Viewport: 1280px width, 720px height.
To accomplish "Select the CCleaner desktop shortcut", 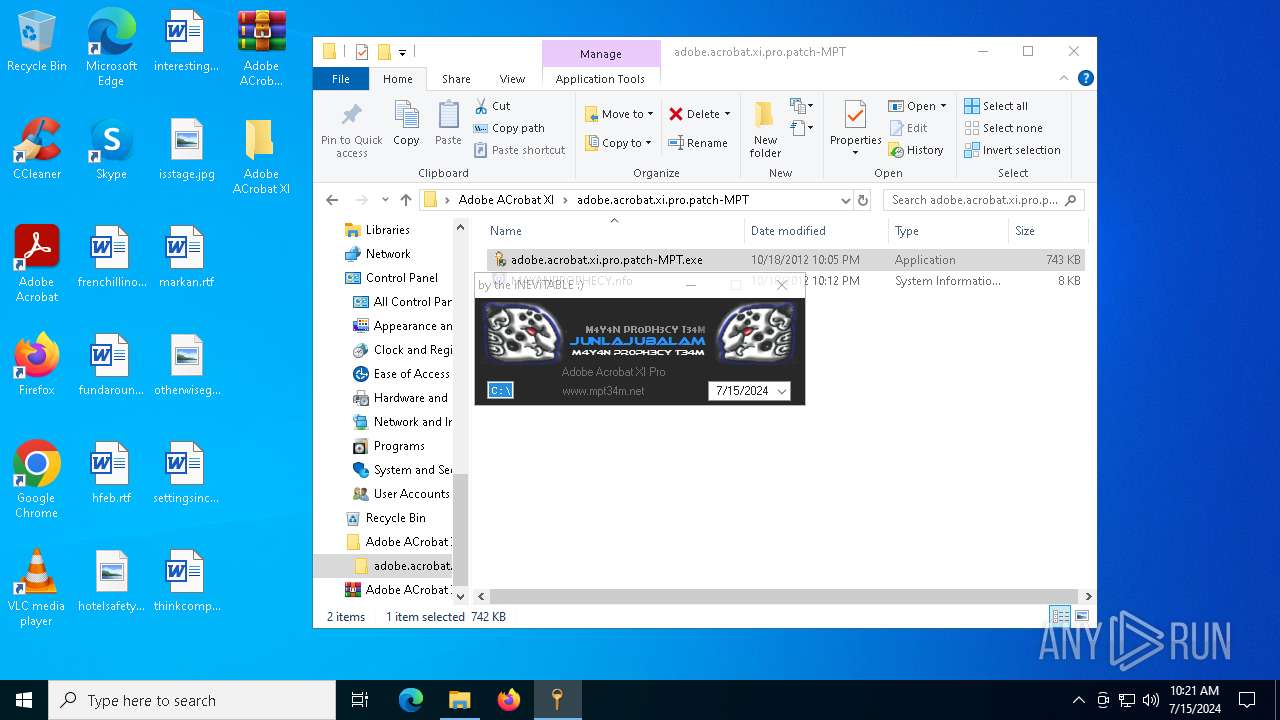I will [x=37, y=149].
